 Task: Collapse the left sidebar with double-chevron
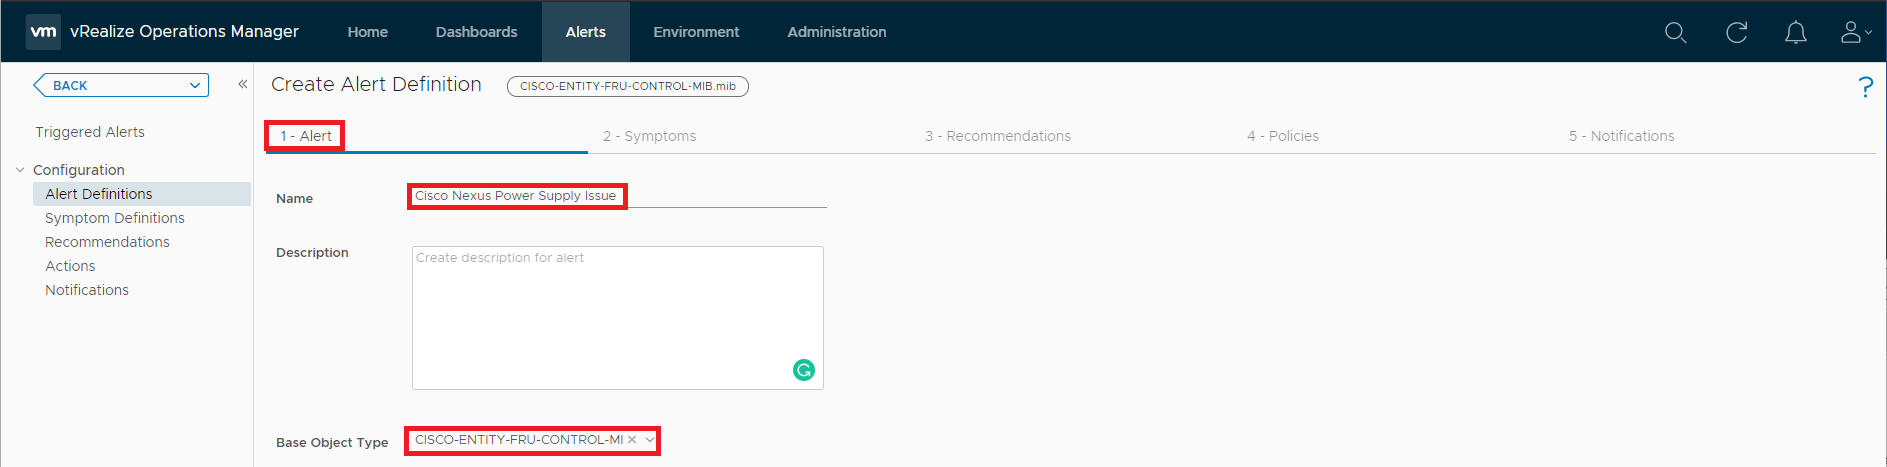coord(242,85)
